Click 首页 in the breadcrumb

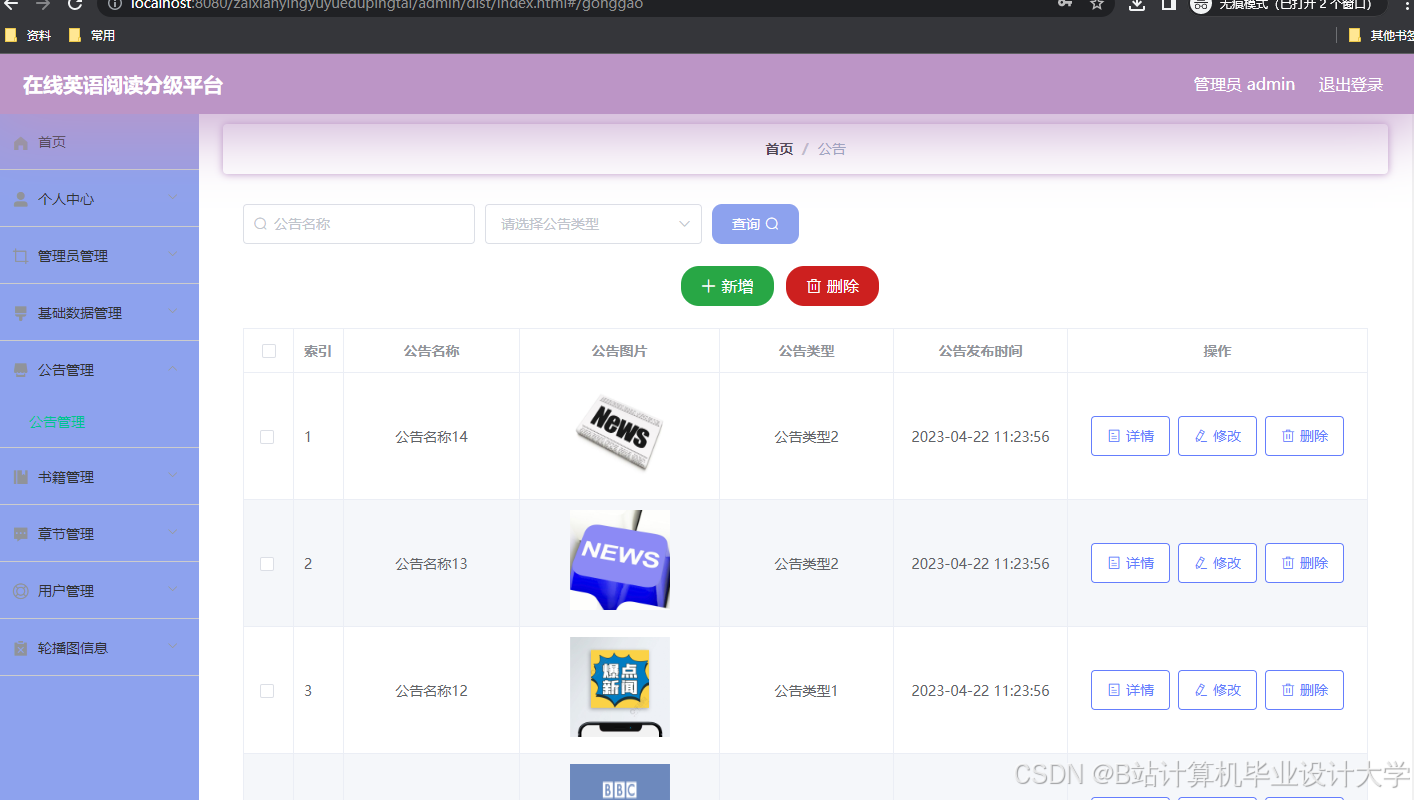pos(779,149)
